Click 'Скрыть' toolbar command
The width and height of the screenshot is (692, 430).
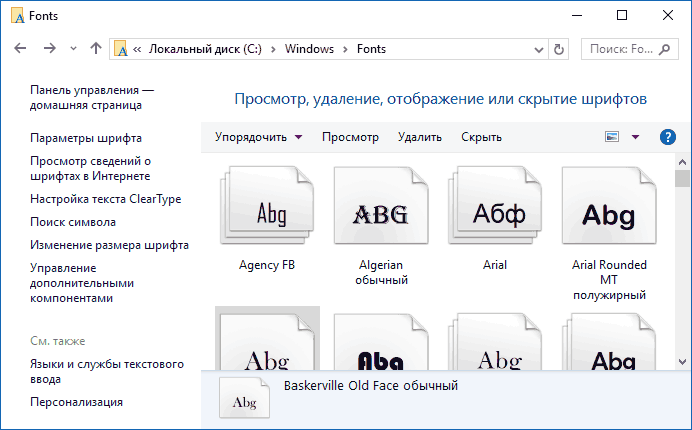point(481,137)
